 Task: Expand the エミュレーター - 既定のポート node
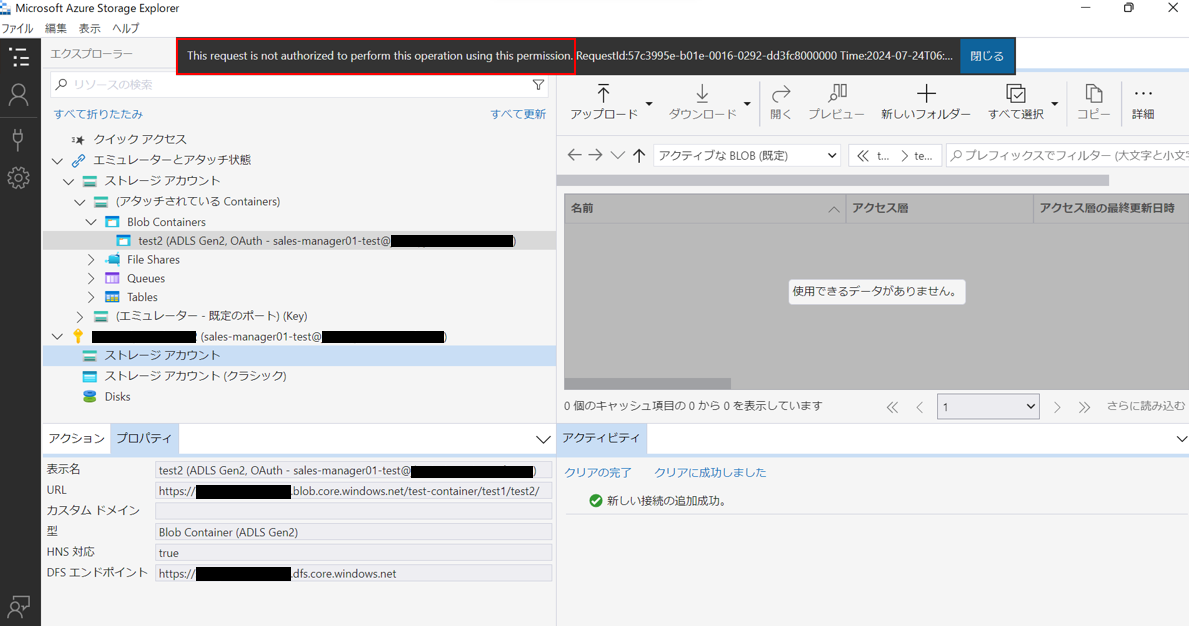click(80, 316)
